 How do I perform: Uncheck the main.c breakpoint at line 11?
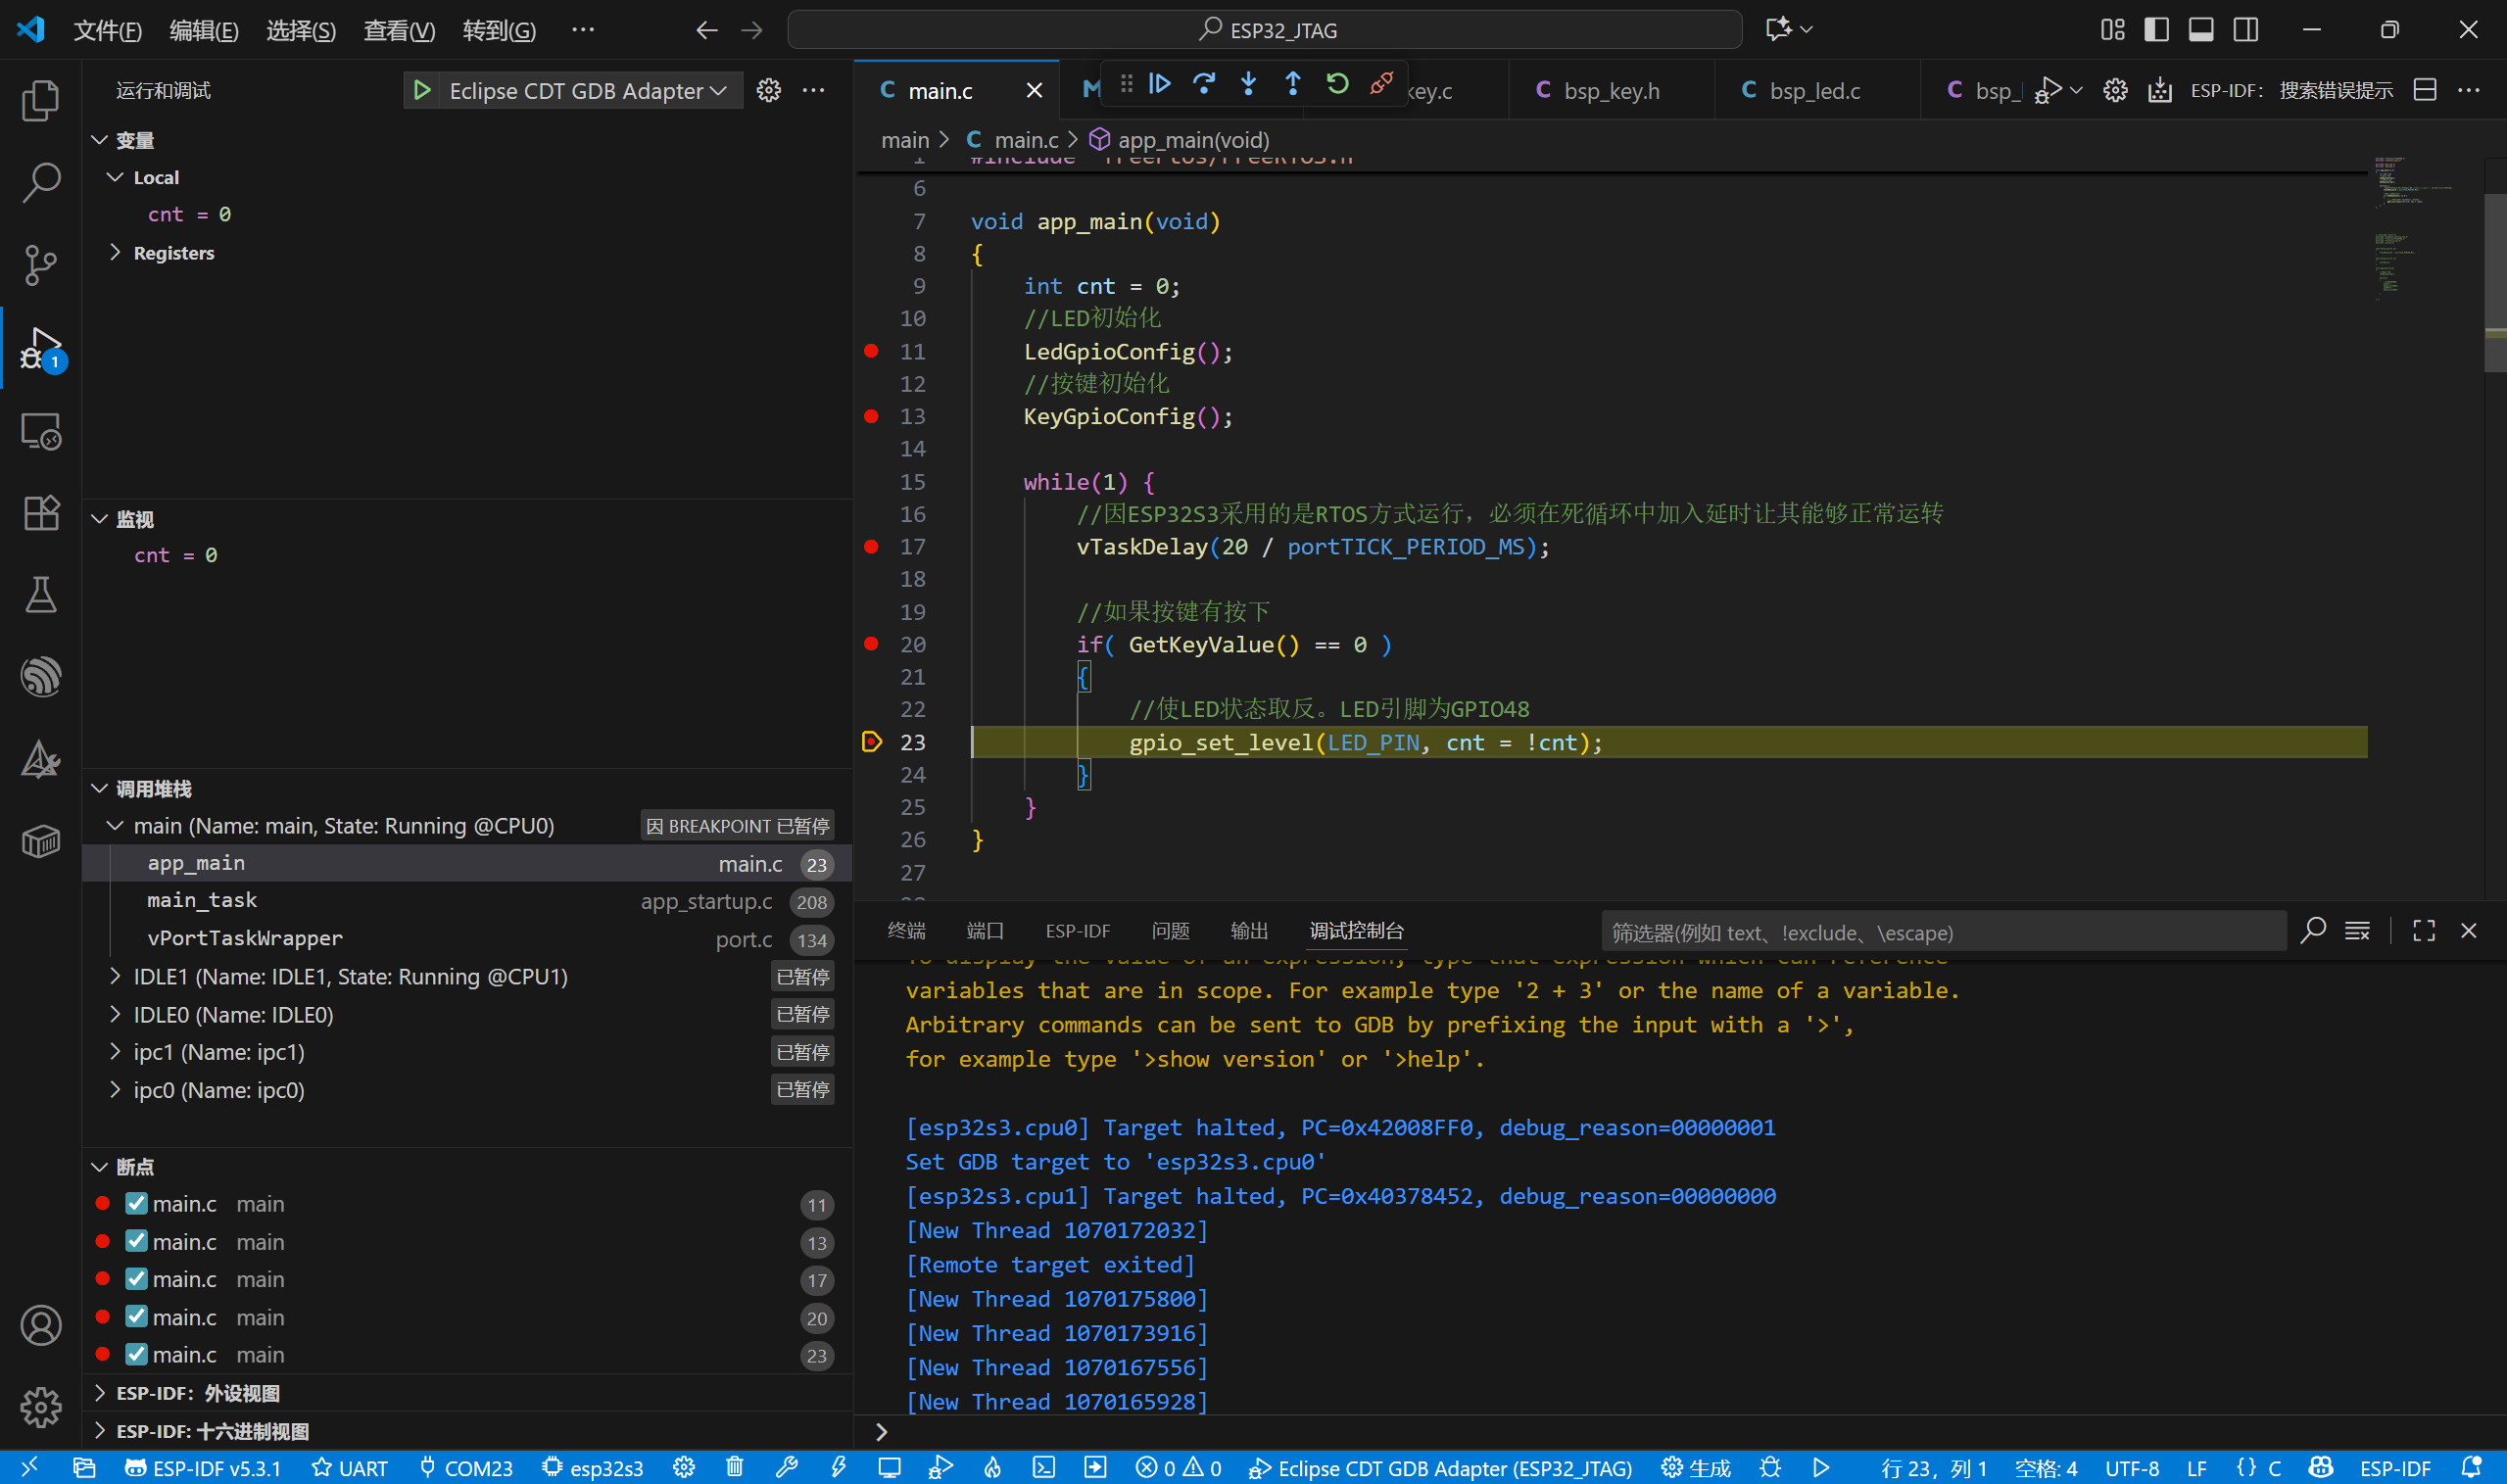tap(136, 1203)
